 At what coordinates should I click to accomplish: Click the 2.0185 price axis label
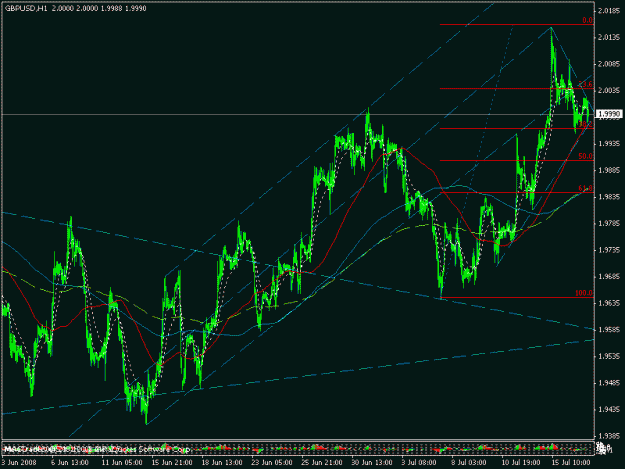[x=609, y=11]
